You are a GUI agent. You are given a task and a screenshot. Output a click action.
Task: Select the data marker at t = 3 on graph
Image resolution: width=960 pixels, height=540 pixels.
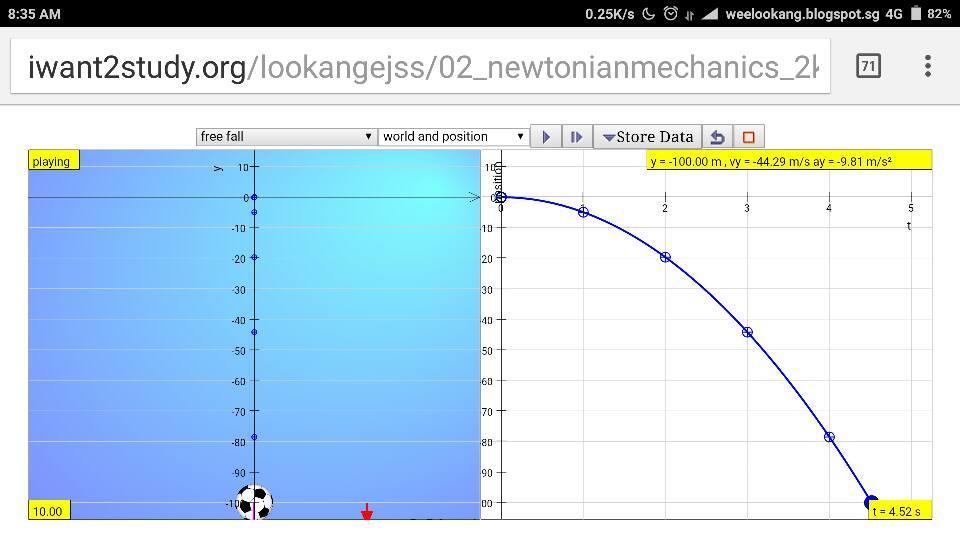point(747,332)
